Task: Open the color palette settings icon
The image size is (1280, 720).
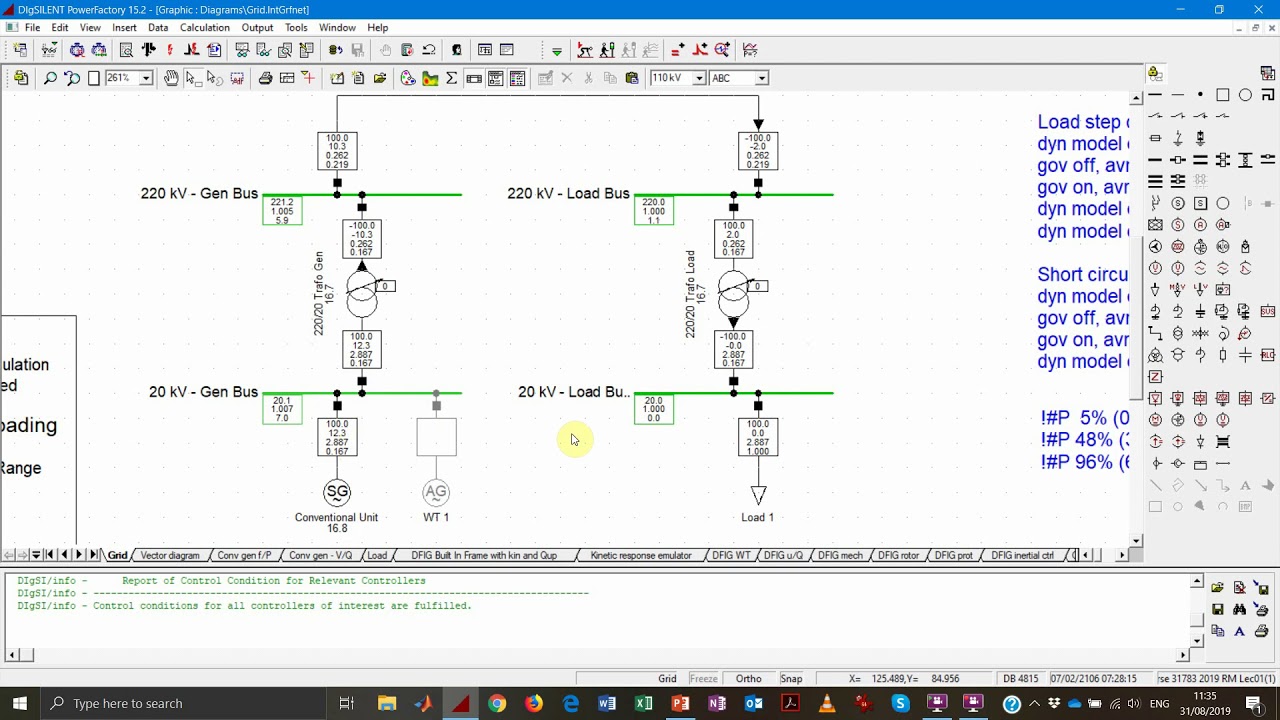Action: [x=408, y=78]
